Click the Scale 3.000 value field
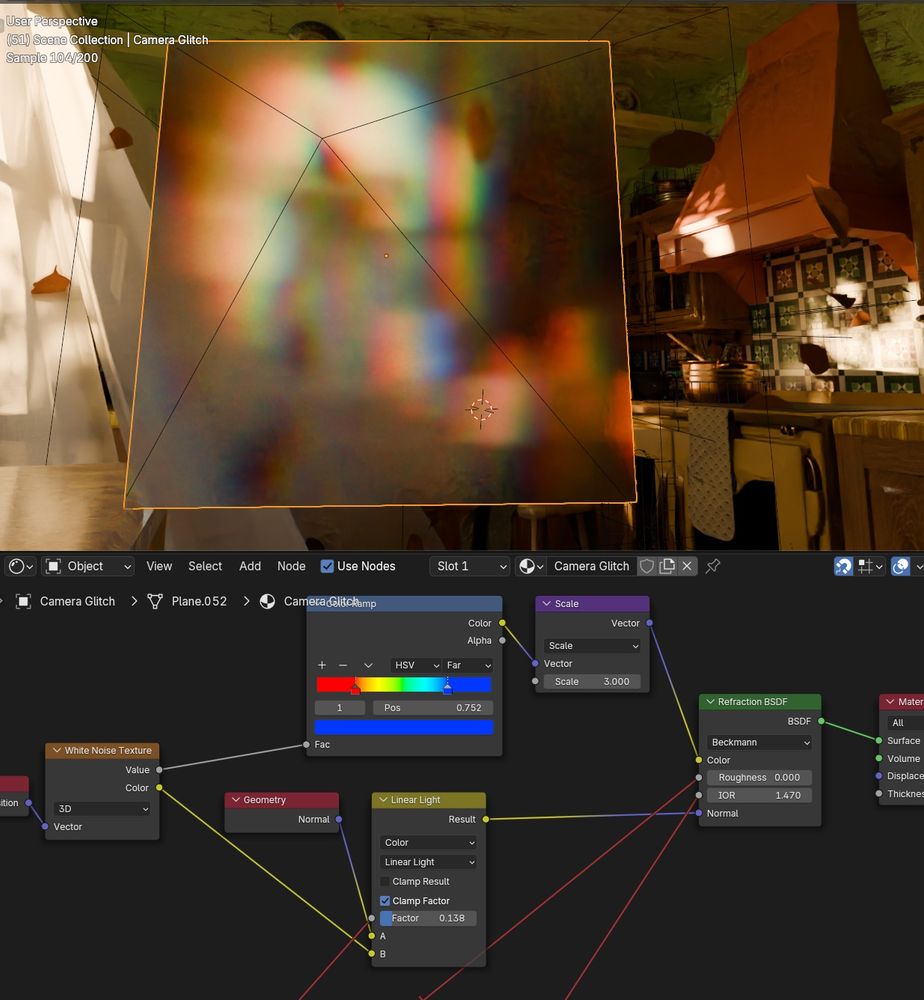 pos(592,682)
